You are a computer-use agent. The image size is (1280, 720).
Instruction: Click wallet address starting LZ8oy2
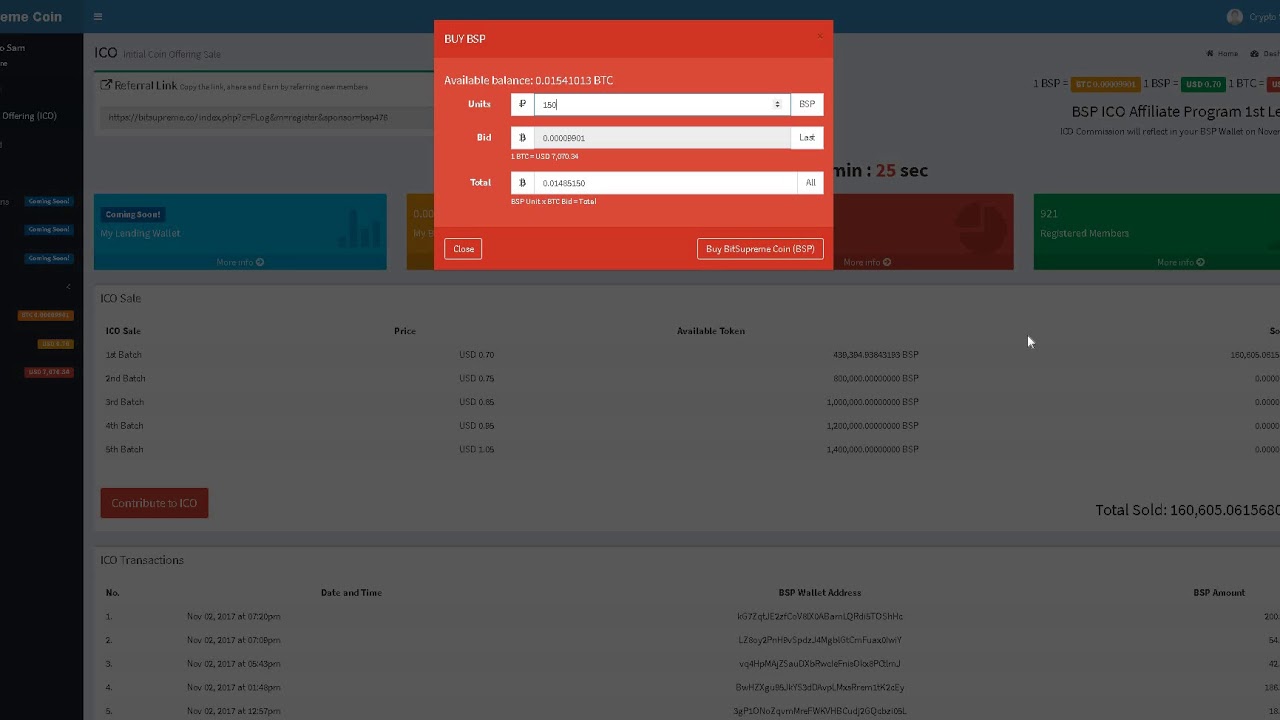(x=820, y=640)
